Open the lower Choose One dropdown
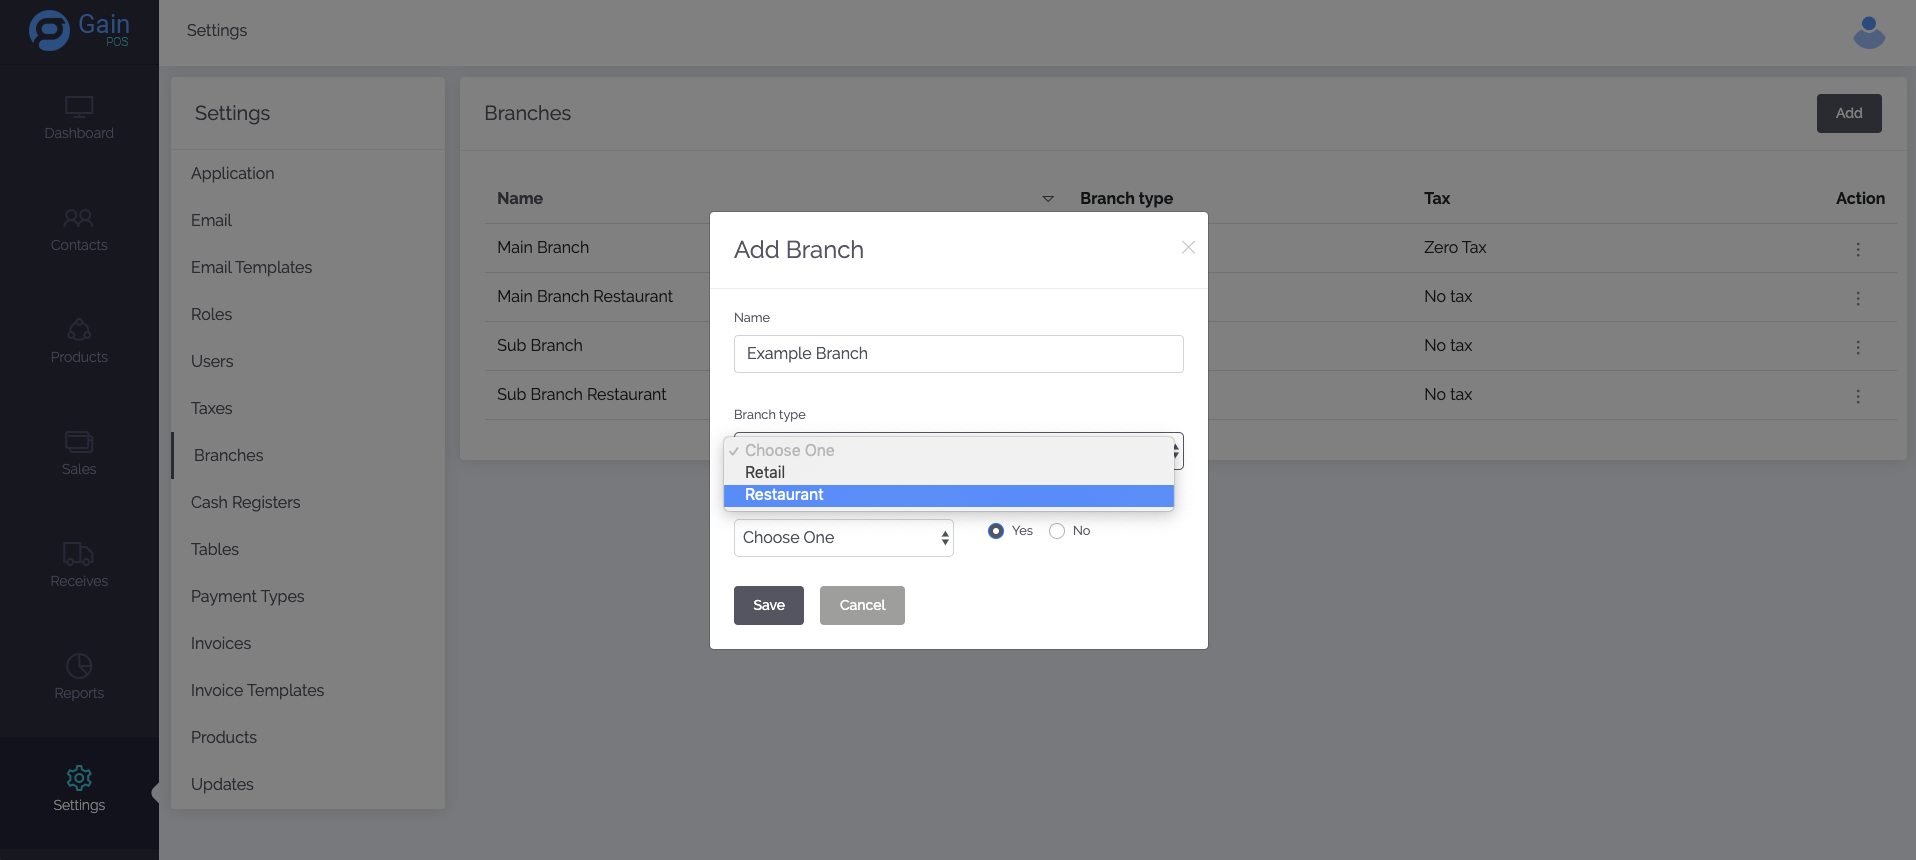Image resolution: width=1916 pixels, height=860 pixels. click(843, 538)
